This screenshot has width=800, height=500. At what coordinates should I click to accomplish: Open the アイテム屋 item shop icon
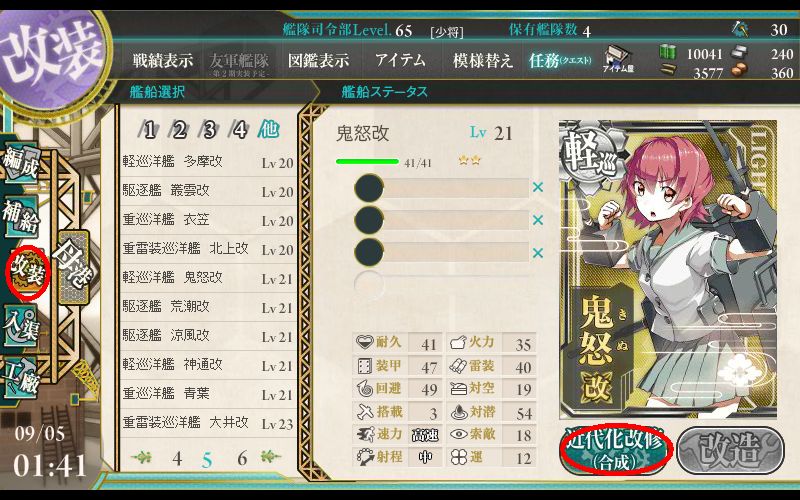[x=618, y=58]
